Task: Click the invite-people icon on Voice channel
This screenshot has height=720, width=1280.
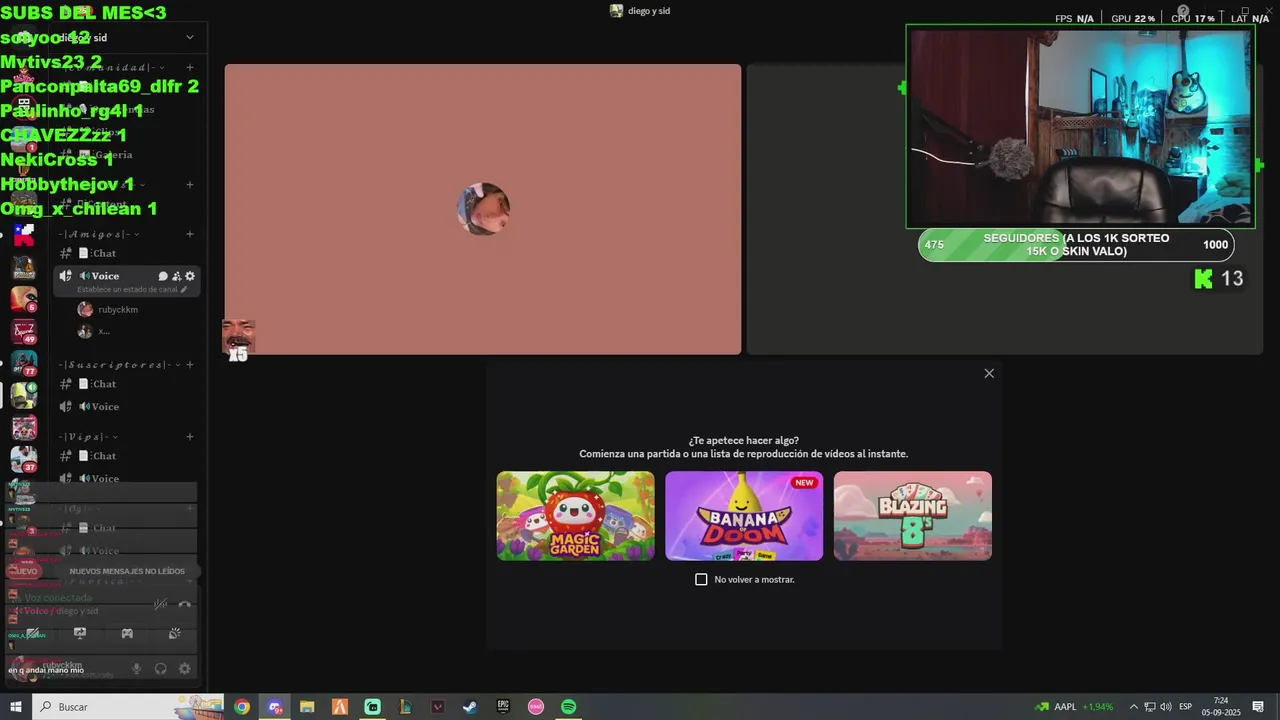Action: click(x=176, y=276)
